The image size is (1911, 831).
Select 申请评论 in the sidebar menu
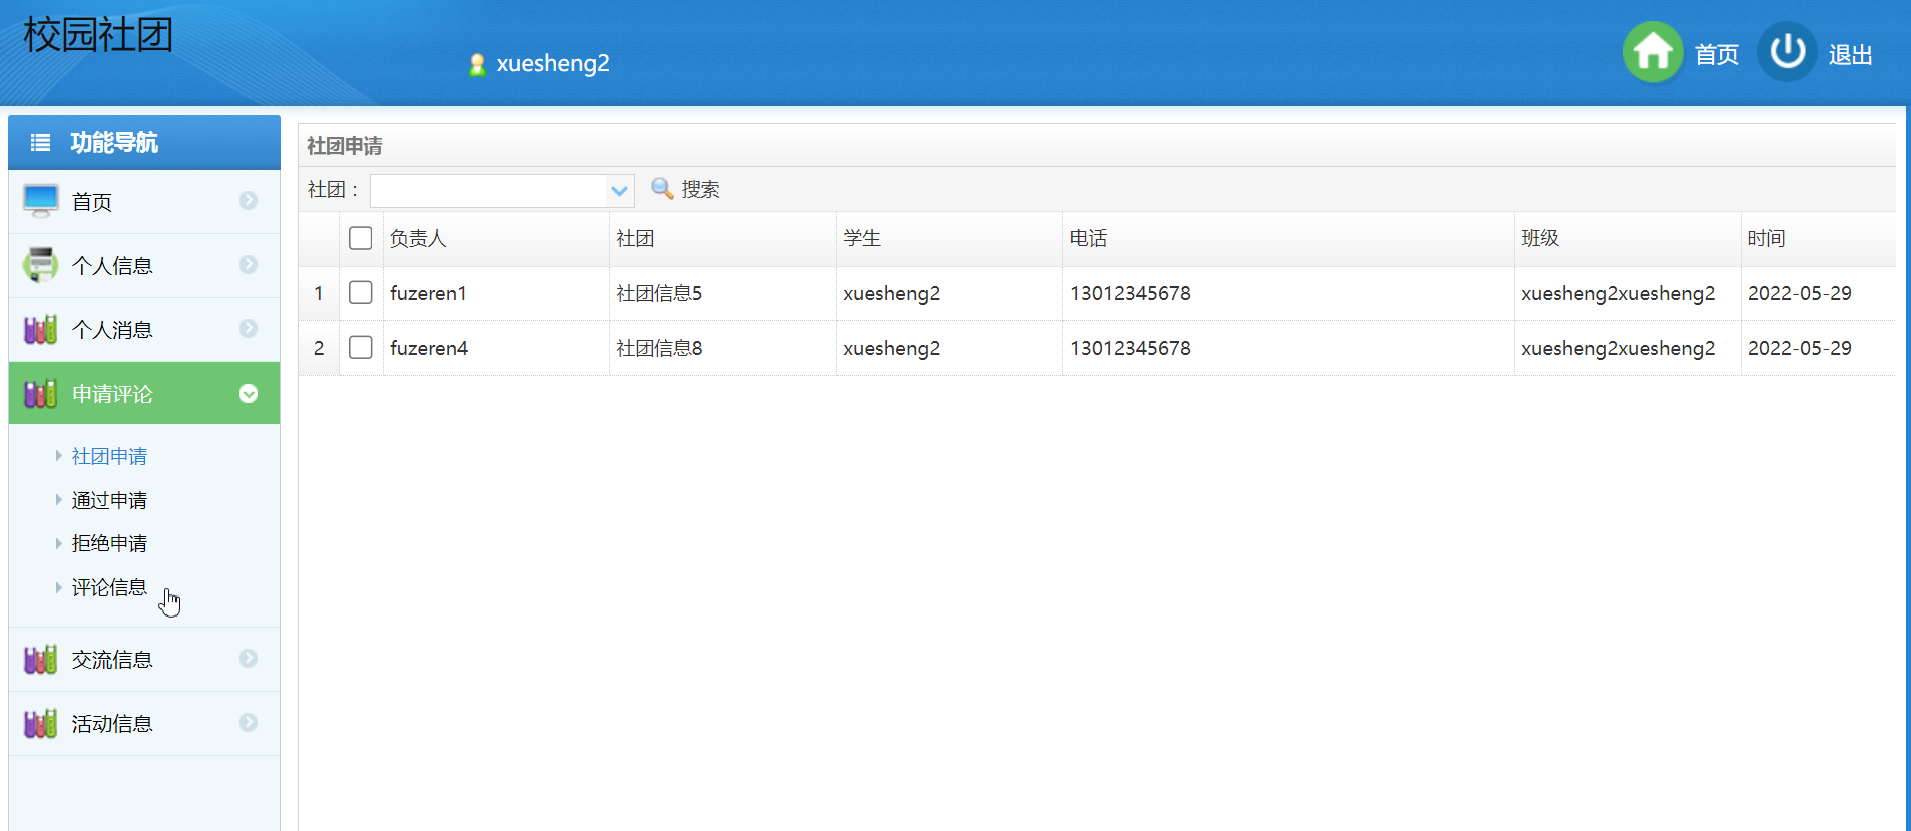coord(144,393)
